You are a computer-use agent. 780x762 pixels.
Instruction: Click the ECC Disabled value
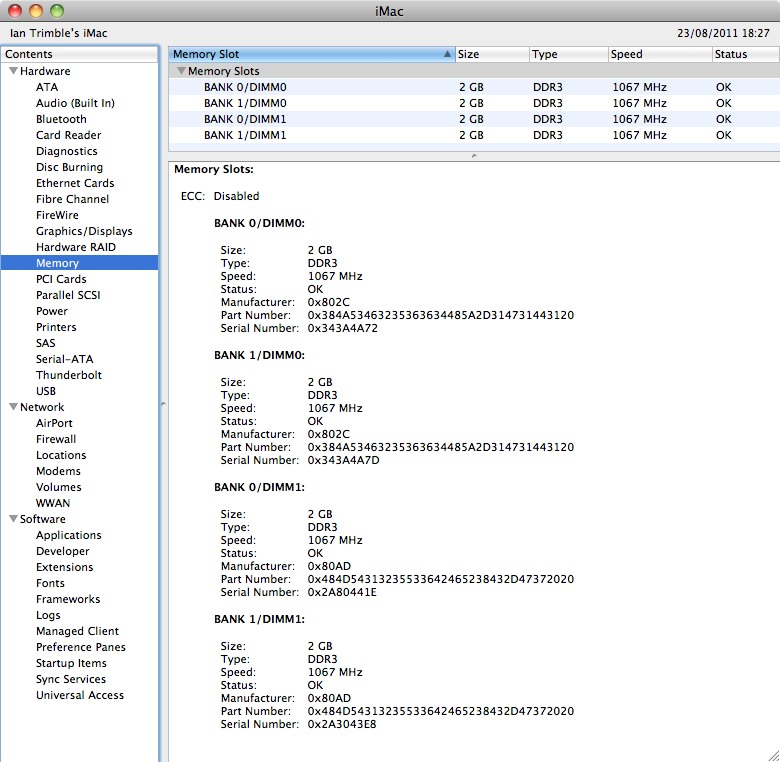click(x=236, y=196)
